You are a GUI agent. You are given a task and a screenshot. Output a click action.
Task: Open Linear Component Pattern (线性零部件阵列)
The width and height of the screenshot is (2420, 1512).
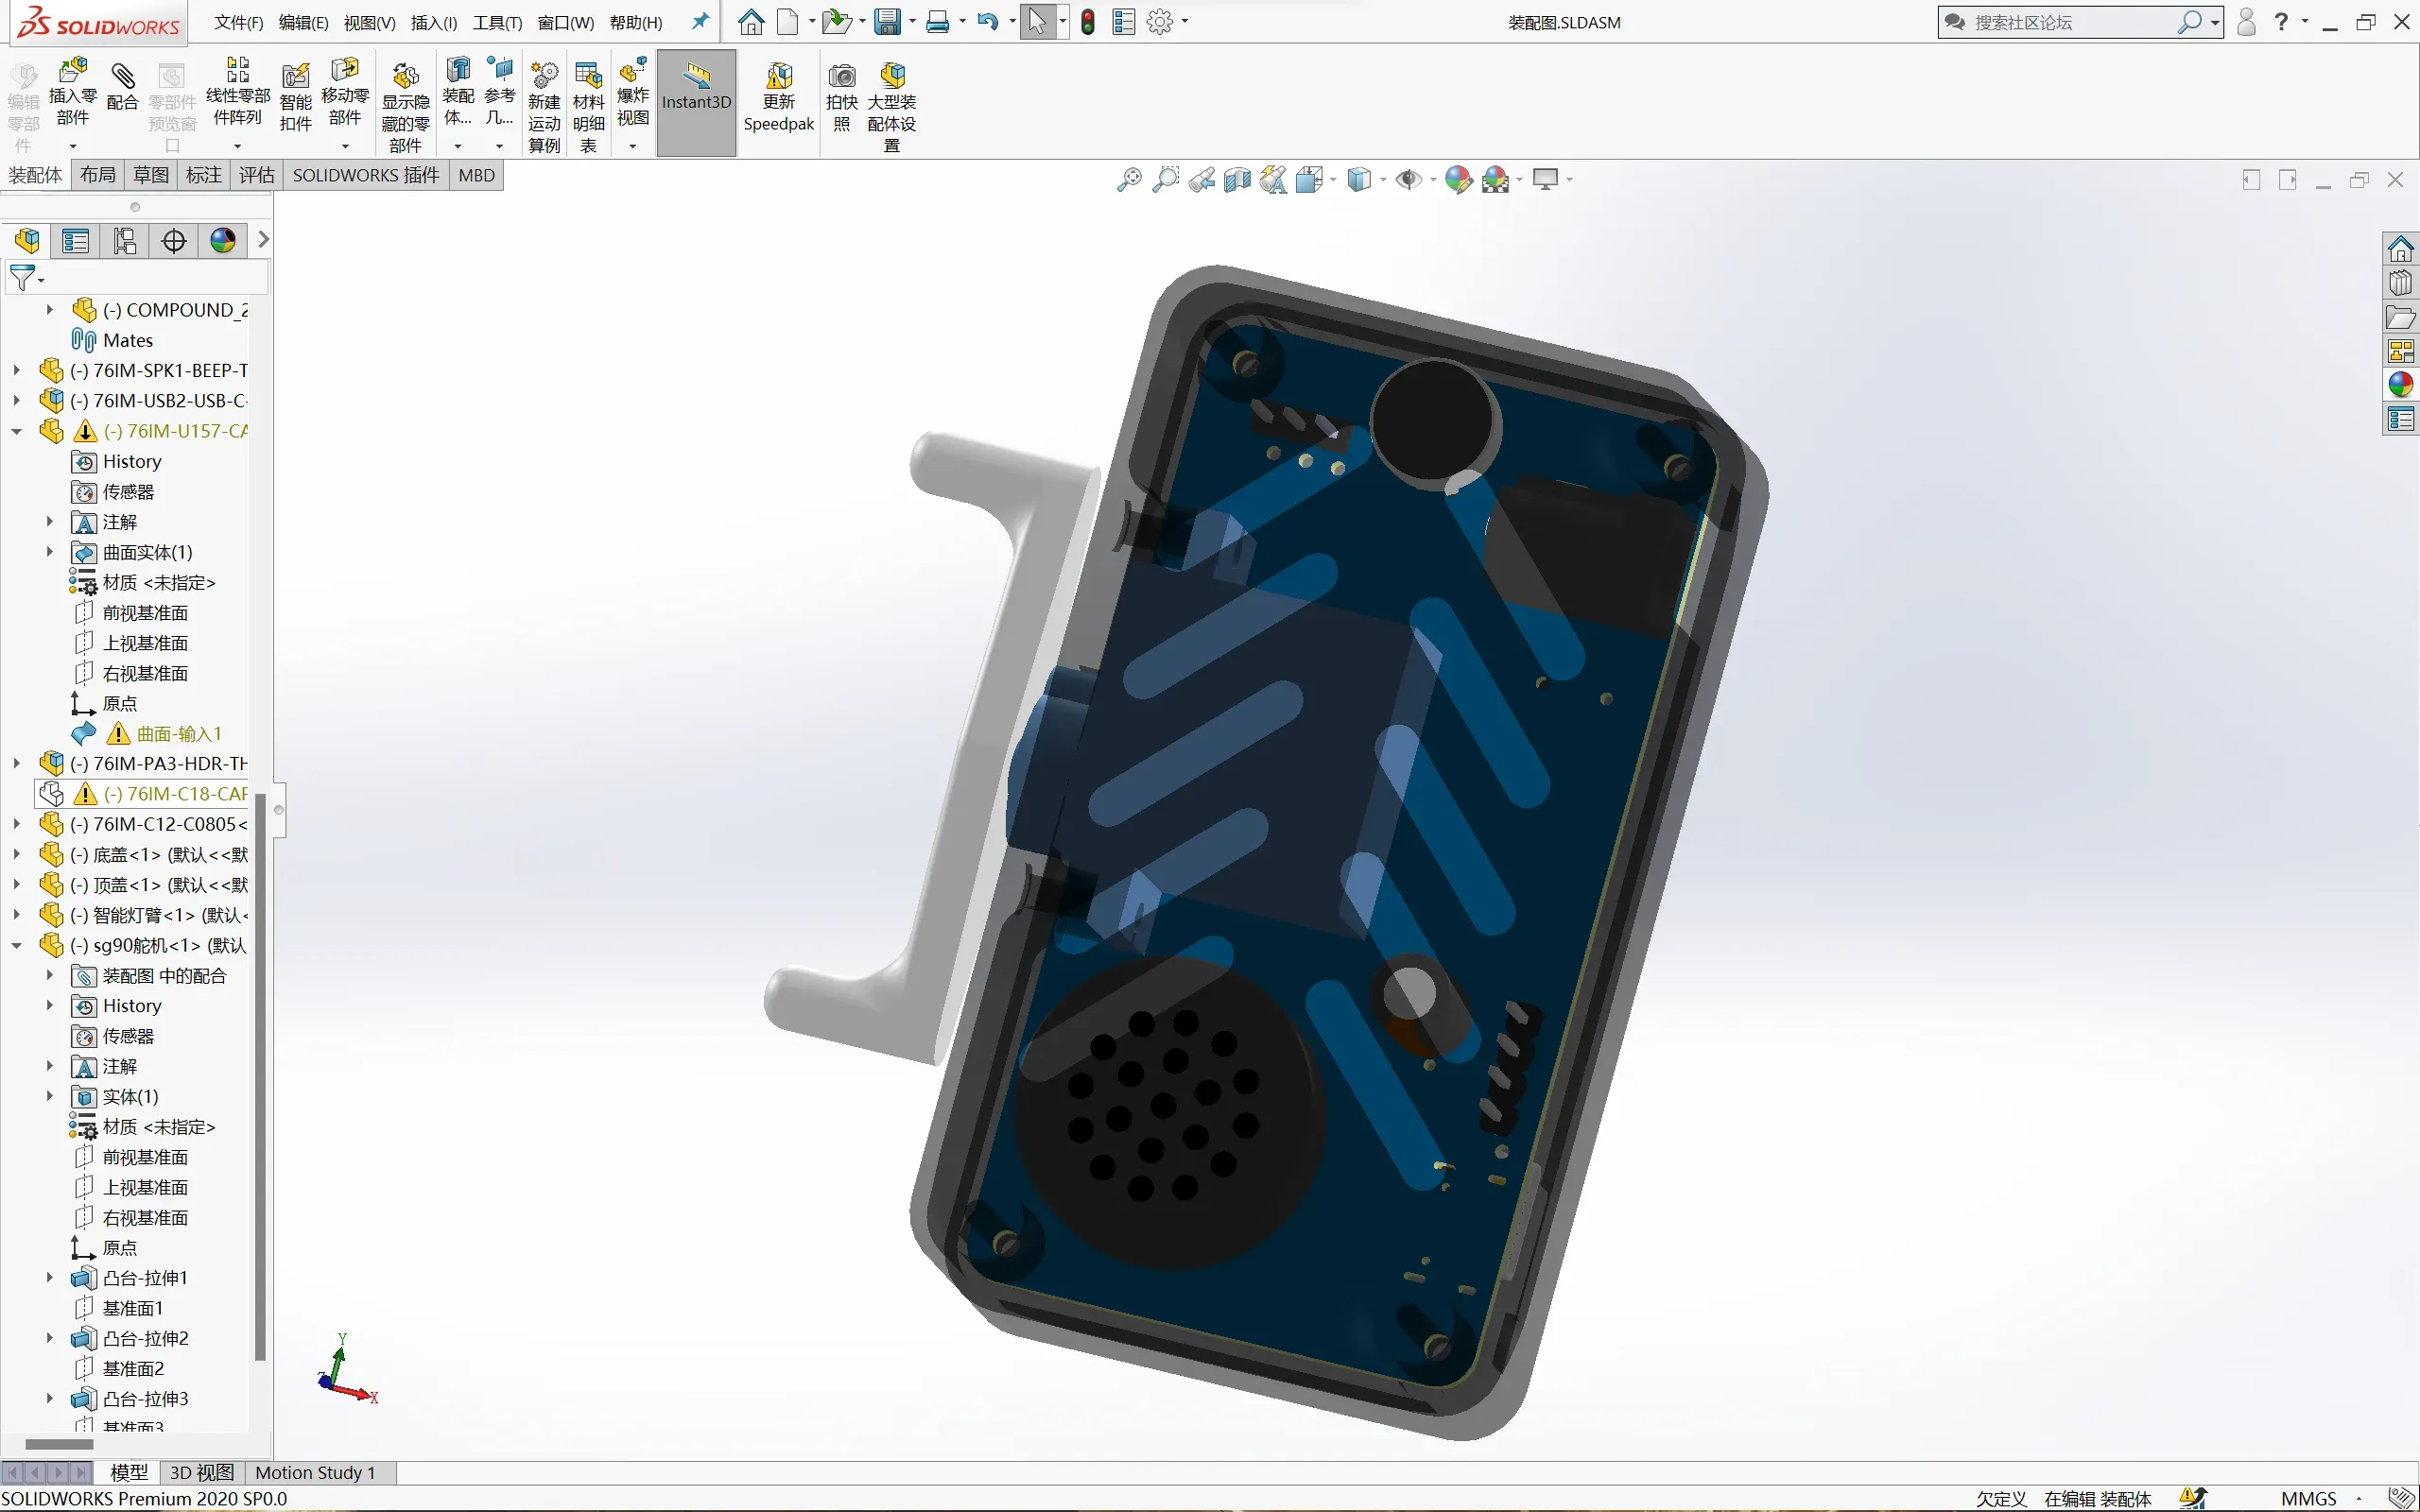pos(238,92)
